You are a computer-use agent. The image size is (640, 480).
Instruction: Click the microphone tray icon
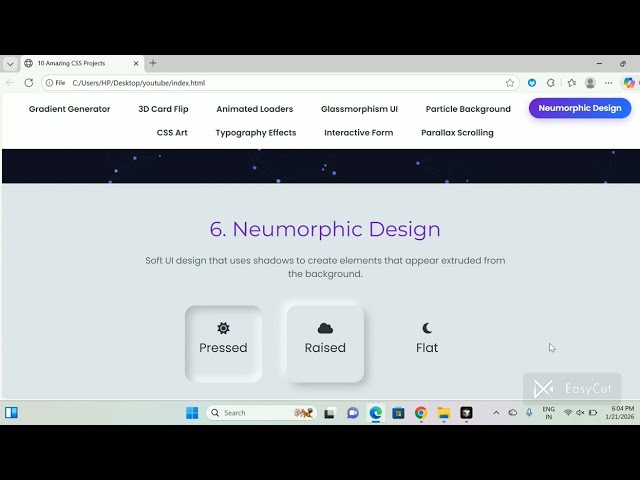pos(529,413)
